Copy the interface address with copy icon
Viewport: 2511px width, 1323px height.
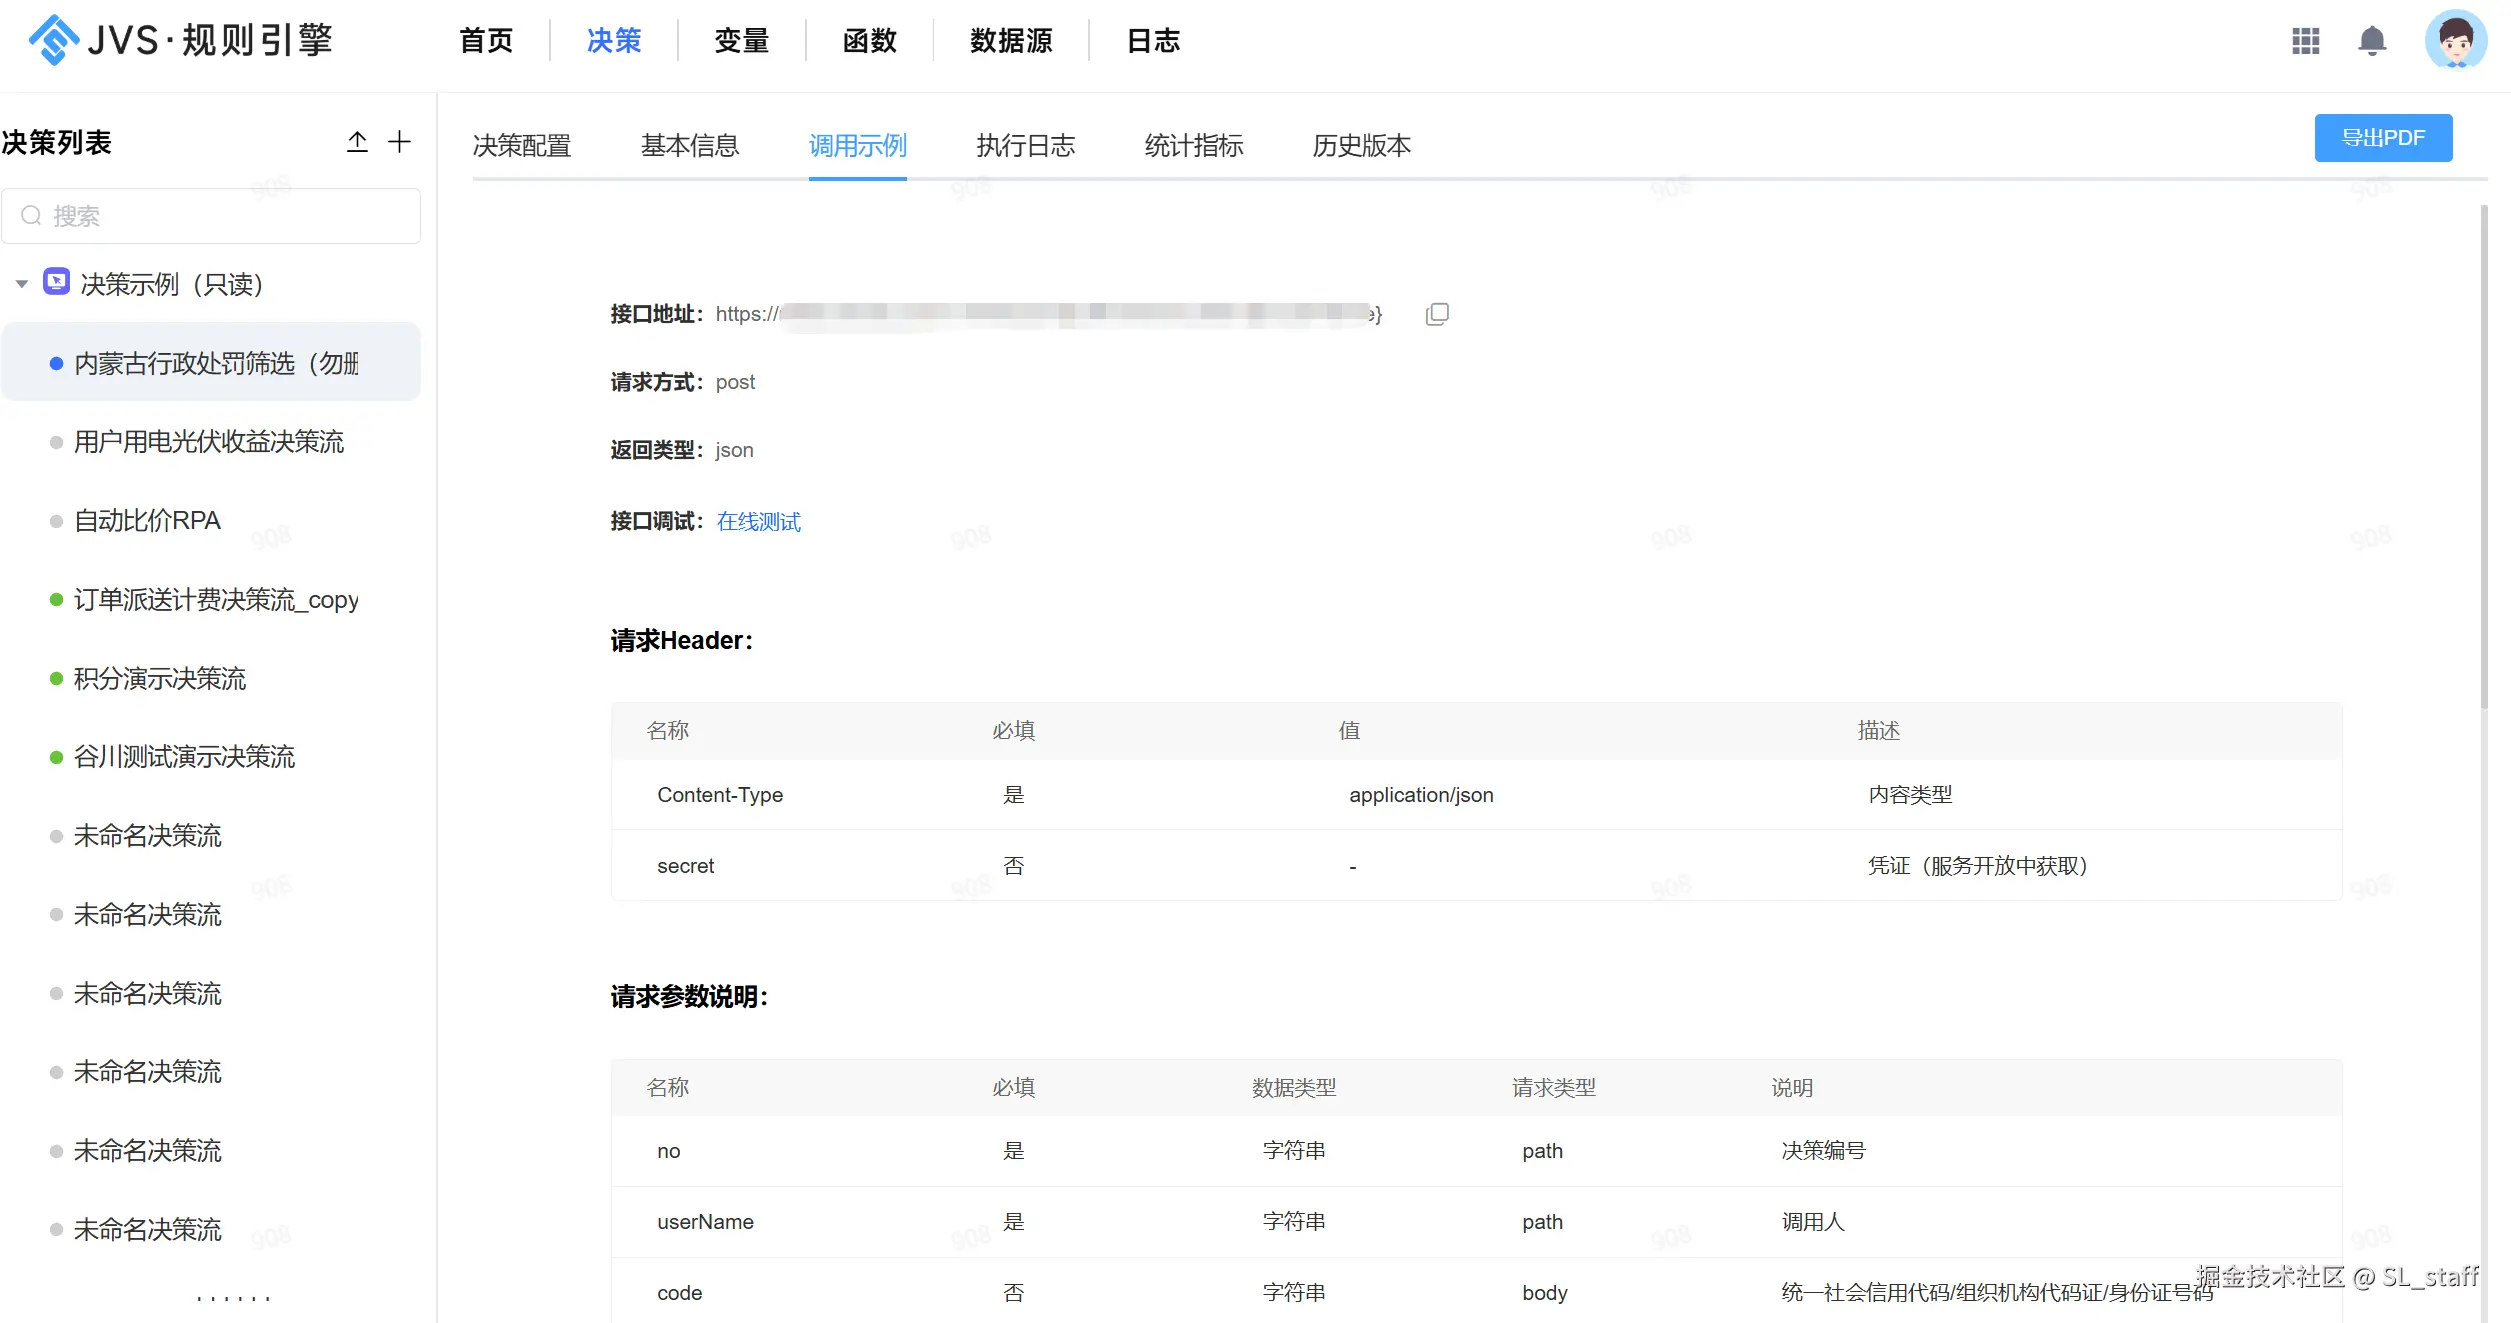[x=1437, y=314]
